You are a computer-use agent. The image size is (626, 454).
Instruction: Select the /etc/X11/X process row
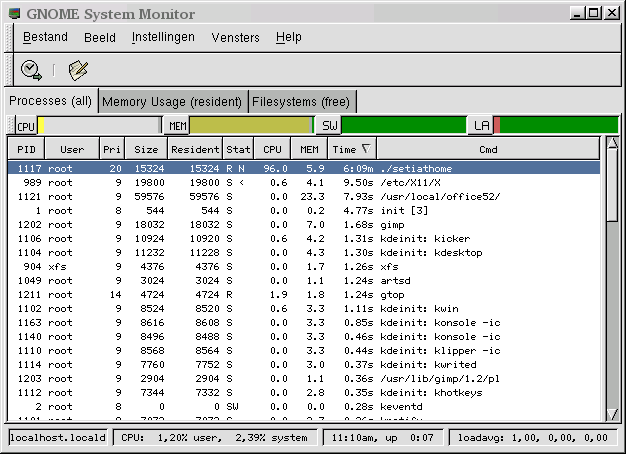pos(304,182)
